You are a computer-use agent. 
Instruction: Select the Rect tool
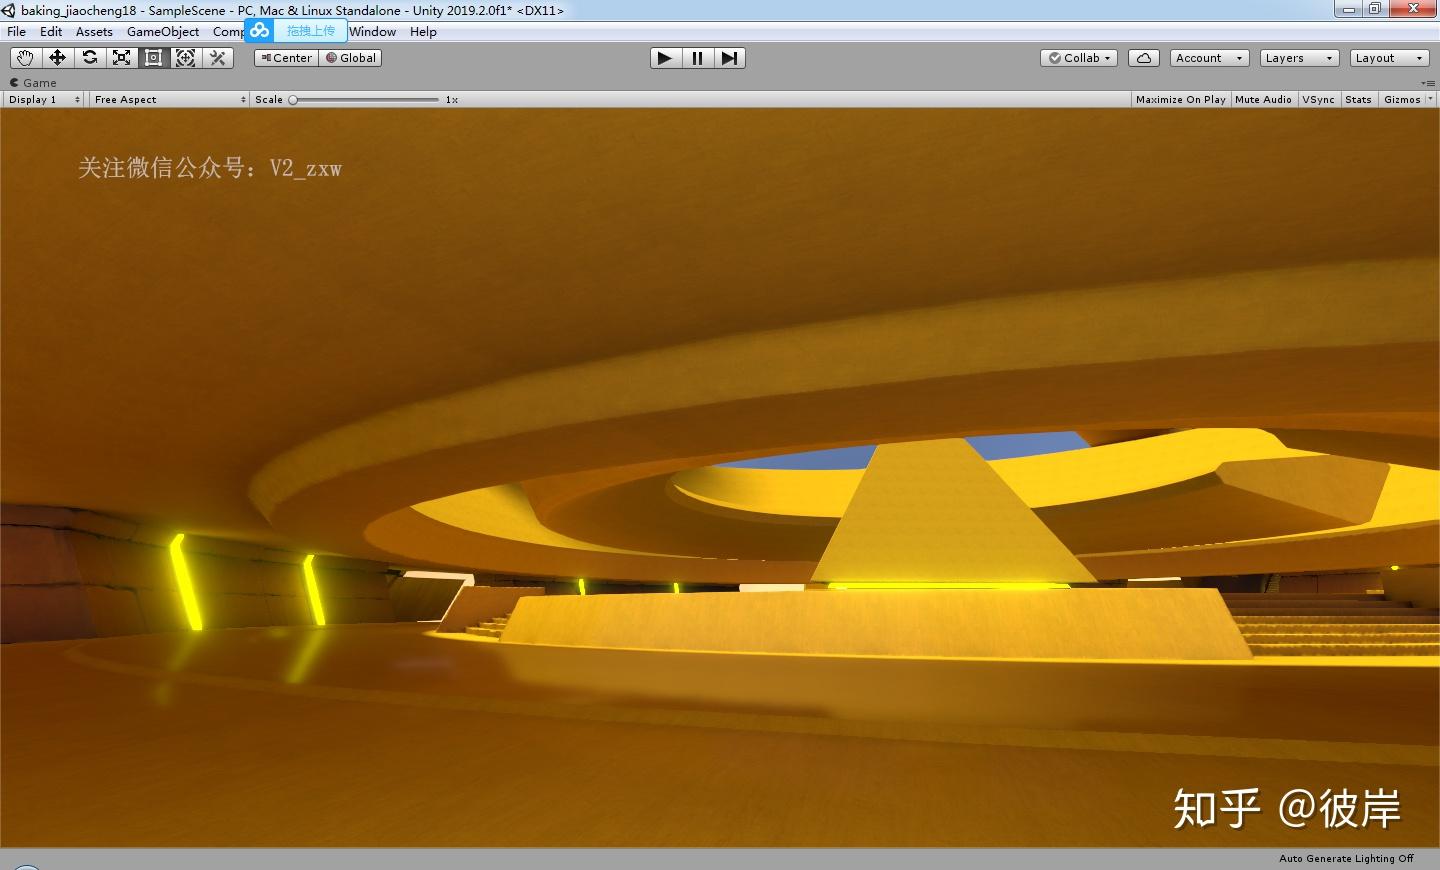click(153, 58)
